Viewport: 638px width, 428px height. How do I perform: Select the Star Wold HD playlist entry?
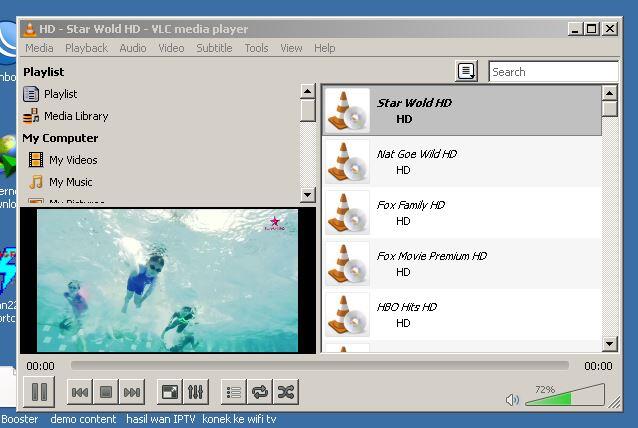click(x=462, y=110)
